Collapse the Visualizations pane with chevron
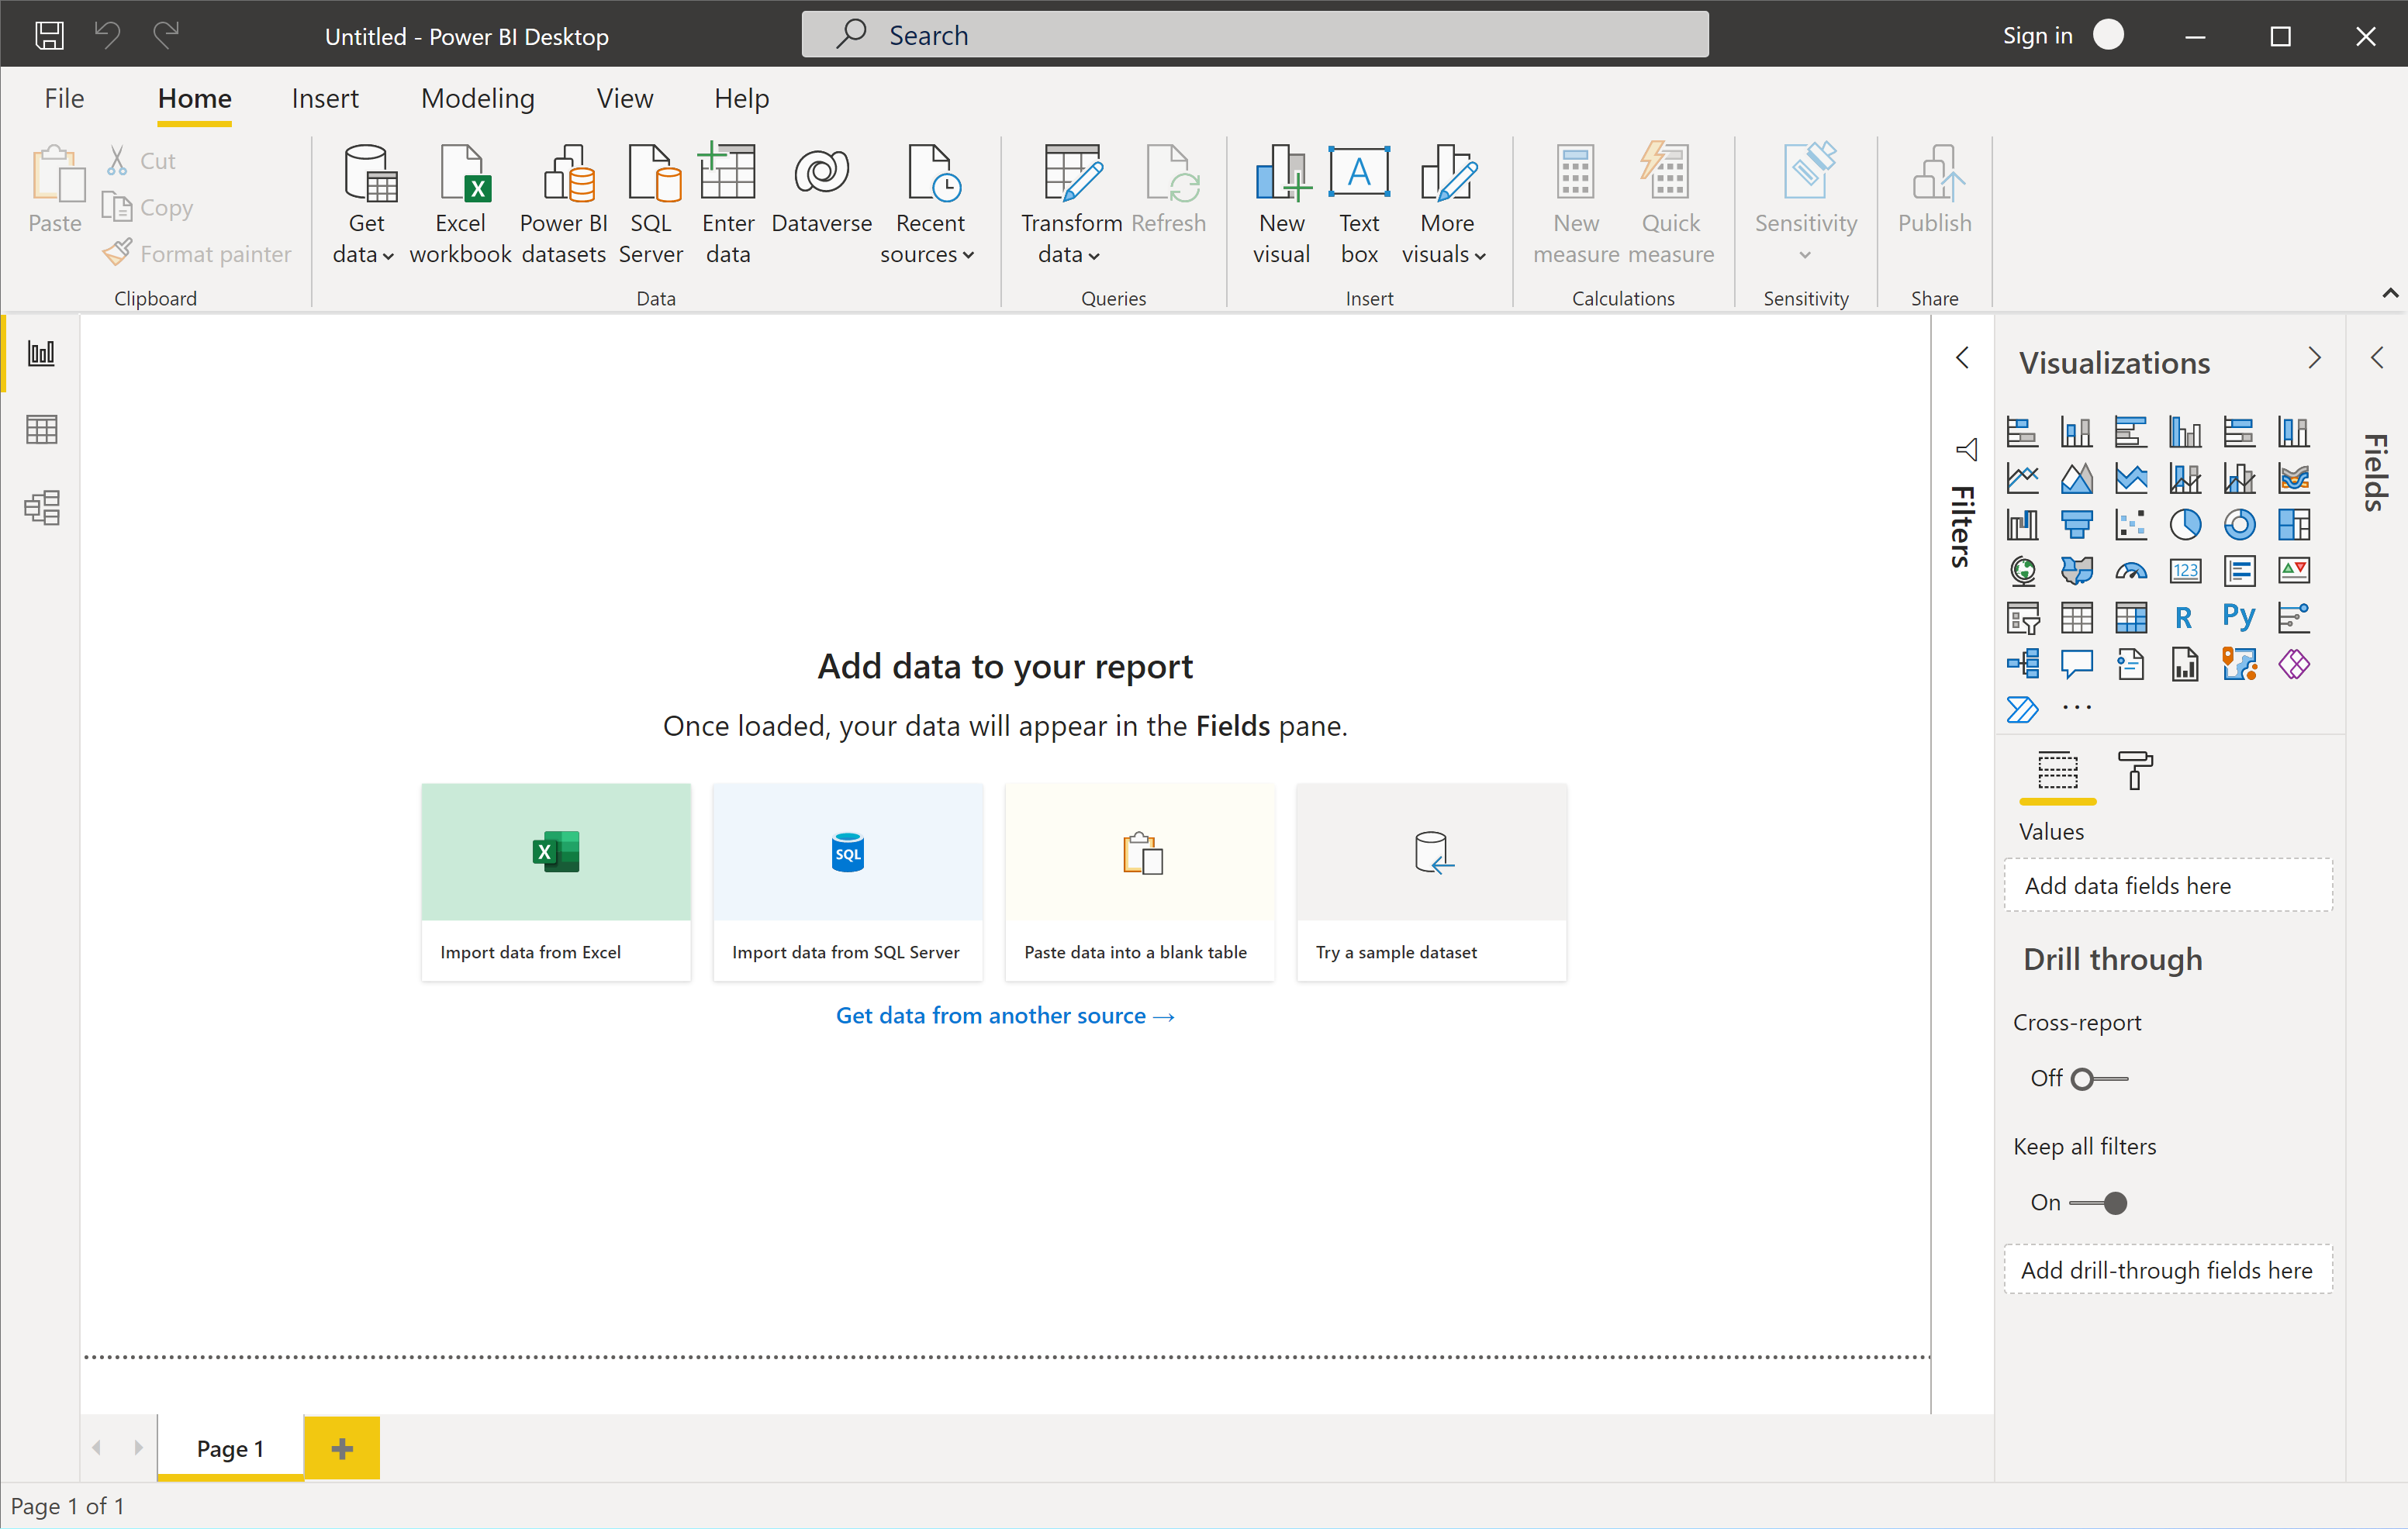Screen dimensions: 2408x1529 (x=2313, y=358)
